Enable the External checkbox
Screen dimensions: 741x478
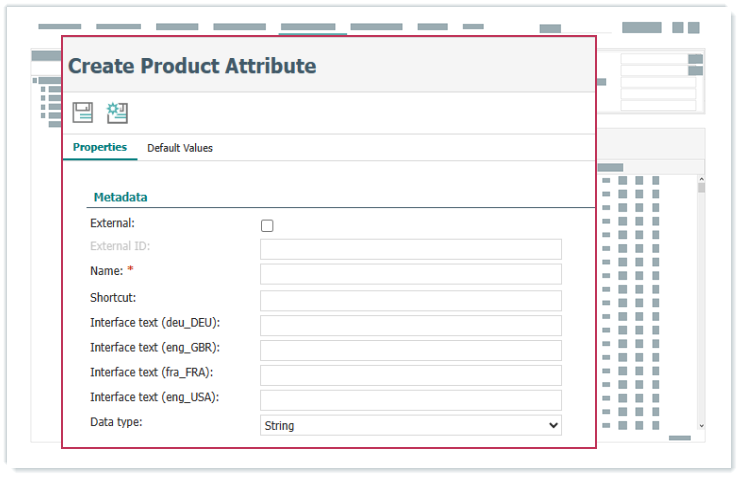coord(267,226)
